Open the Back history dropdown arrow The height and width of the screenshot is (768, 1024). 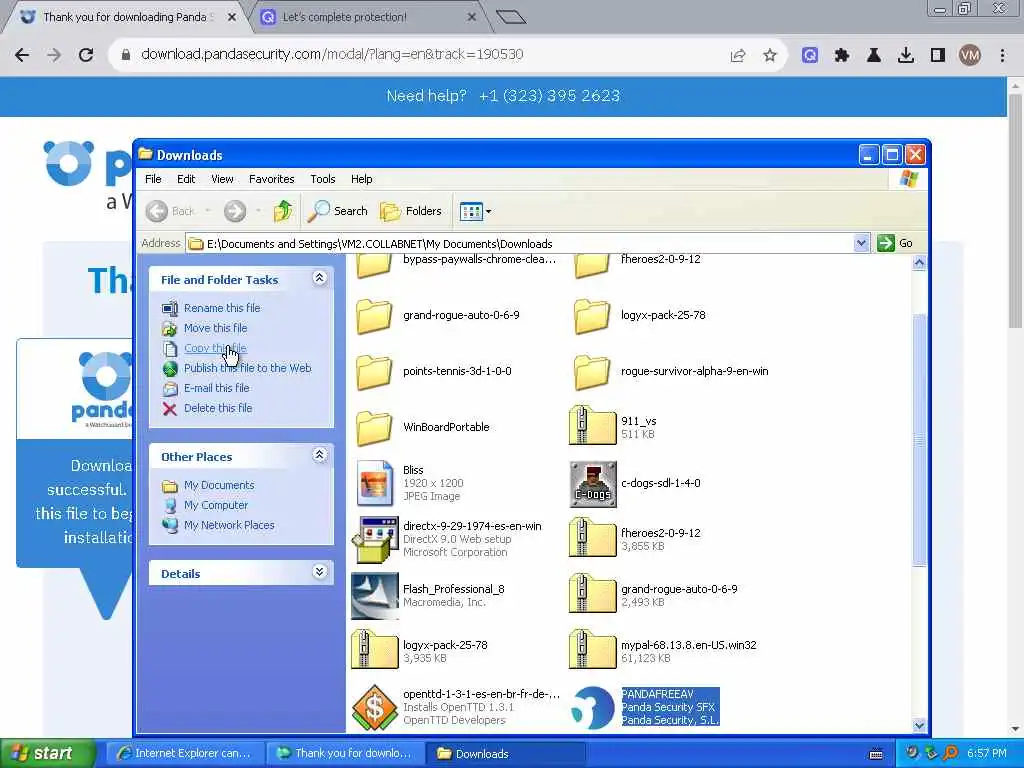pos(208,211)
